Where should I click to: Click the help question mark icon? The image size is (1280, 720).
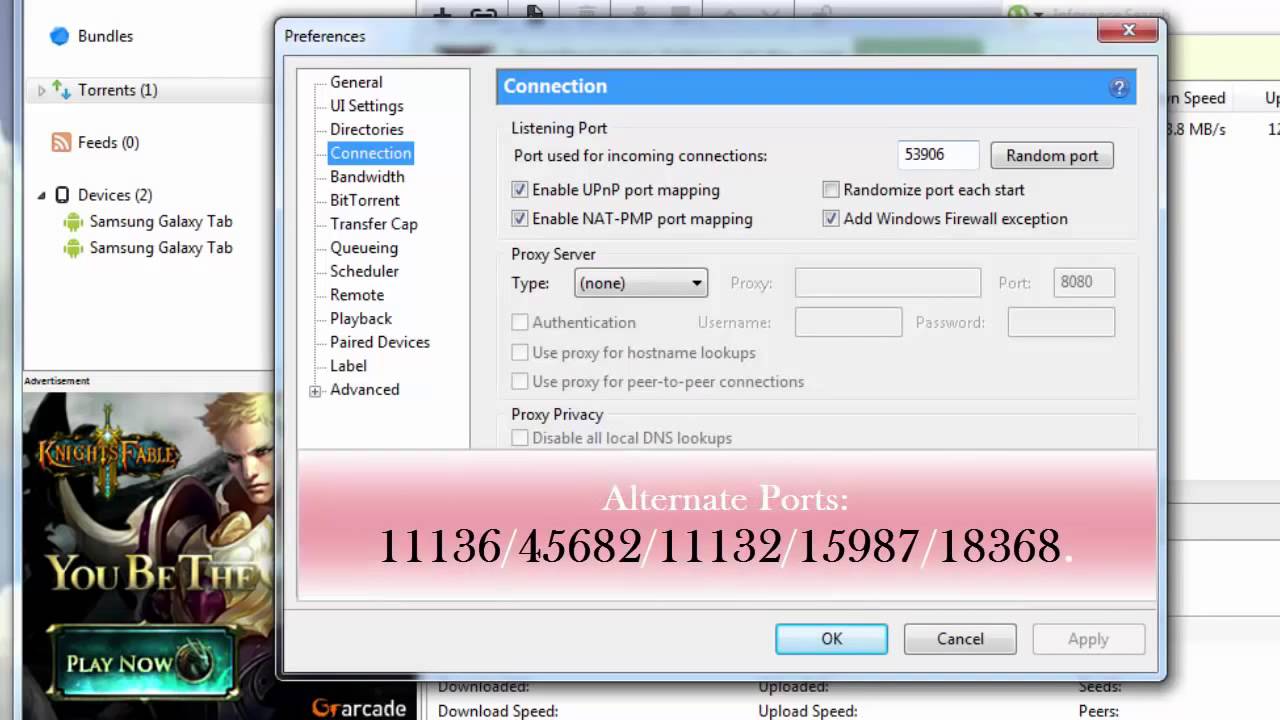pos(1119,88)
